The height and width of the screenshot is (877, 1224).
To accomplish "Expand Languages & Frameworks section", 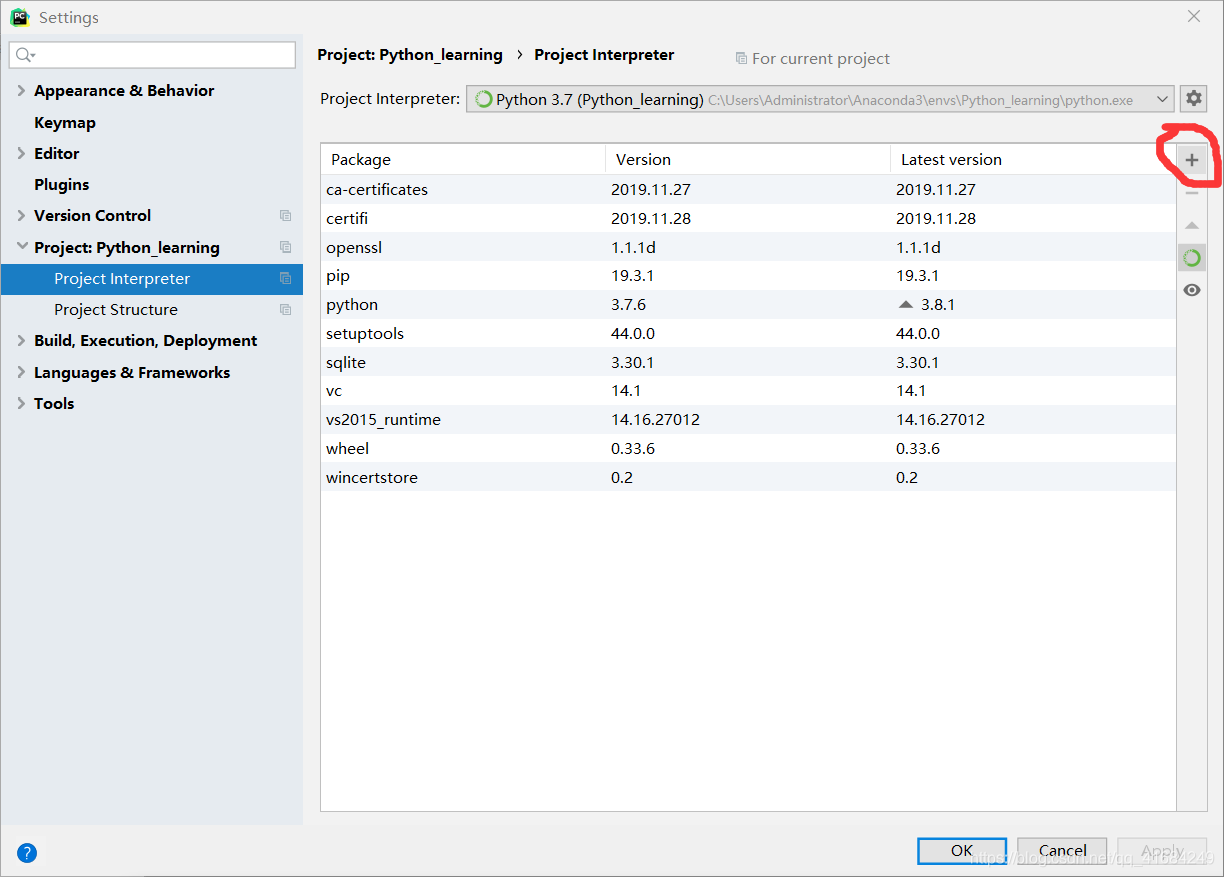I will tap(22, 373).
